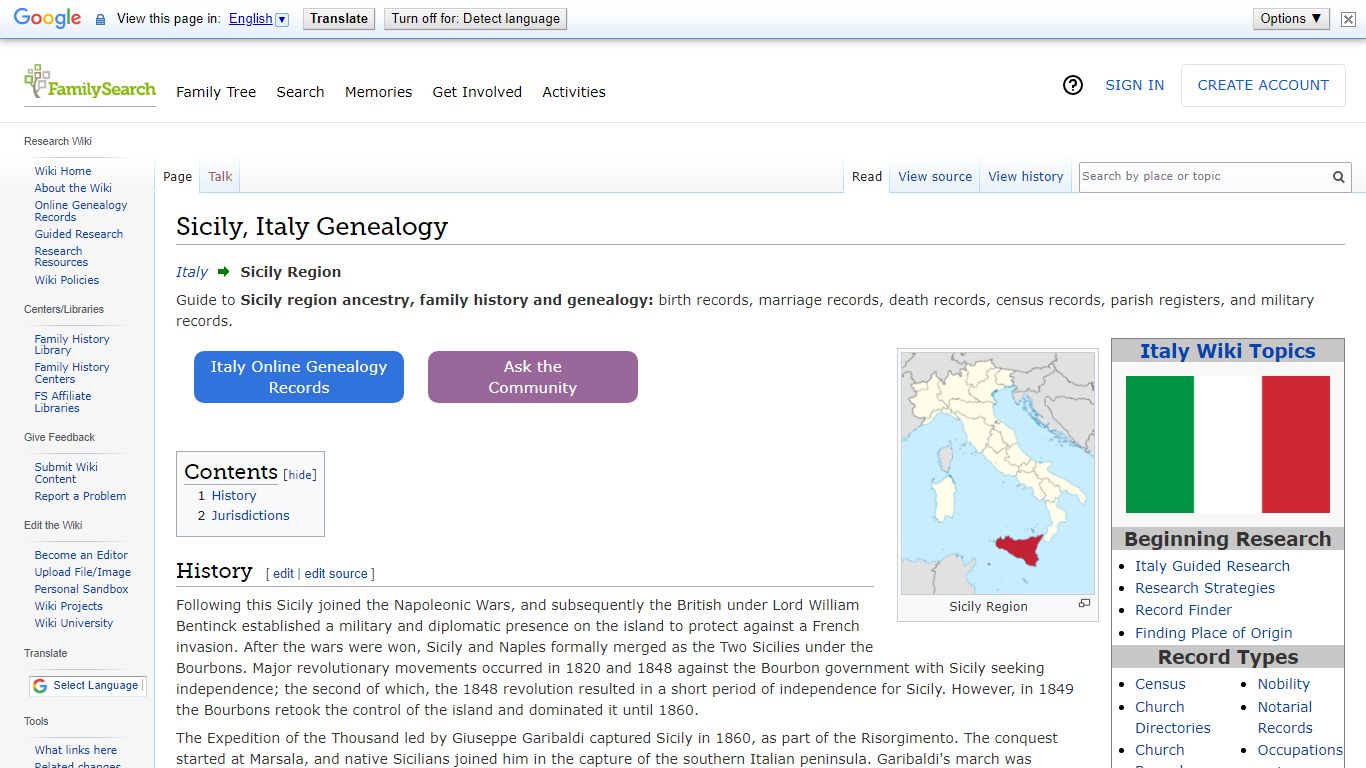
Task: Click SIGN IN link
Action: pos(1134,85)
